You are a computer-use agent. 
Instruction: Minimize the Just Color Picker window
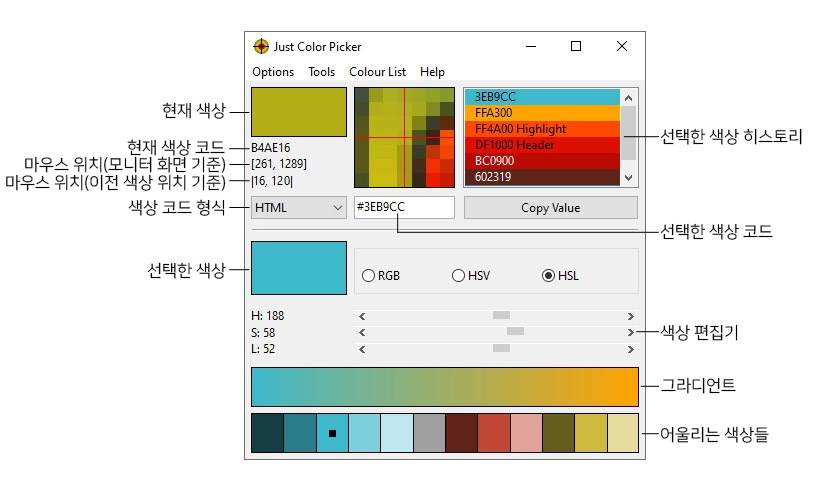click(x=531, y=47)
